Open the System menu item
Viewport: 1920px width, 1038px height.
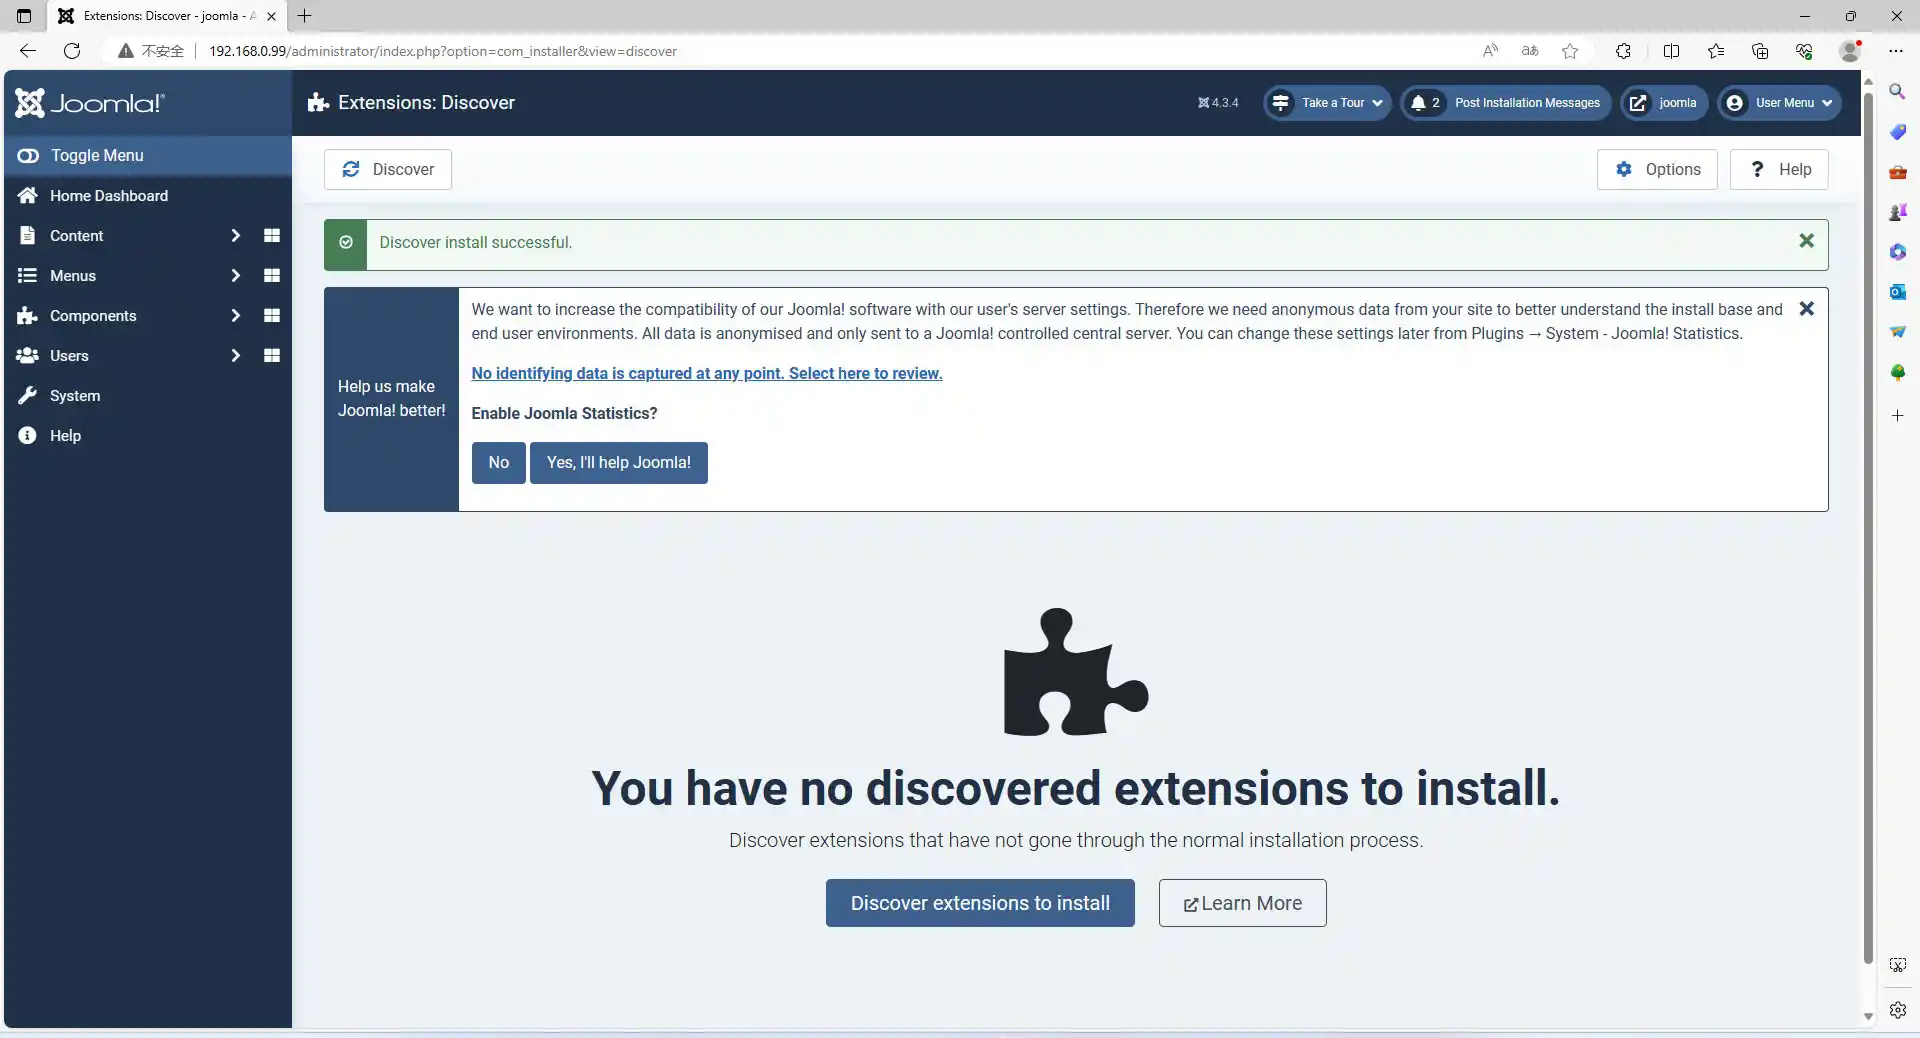click(75, 396)
